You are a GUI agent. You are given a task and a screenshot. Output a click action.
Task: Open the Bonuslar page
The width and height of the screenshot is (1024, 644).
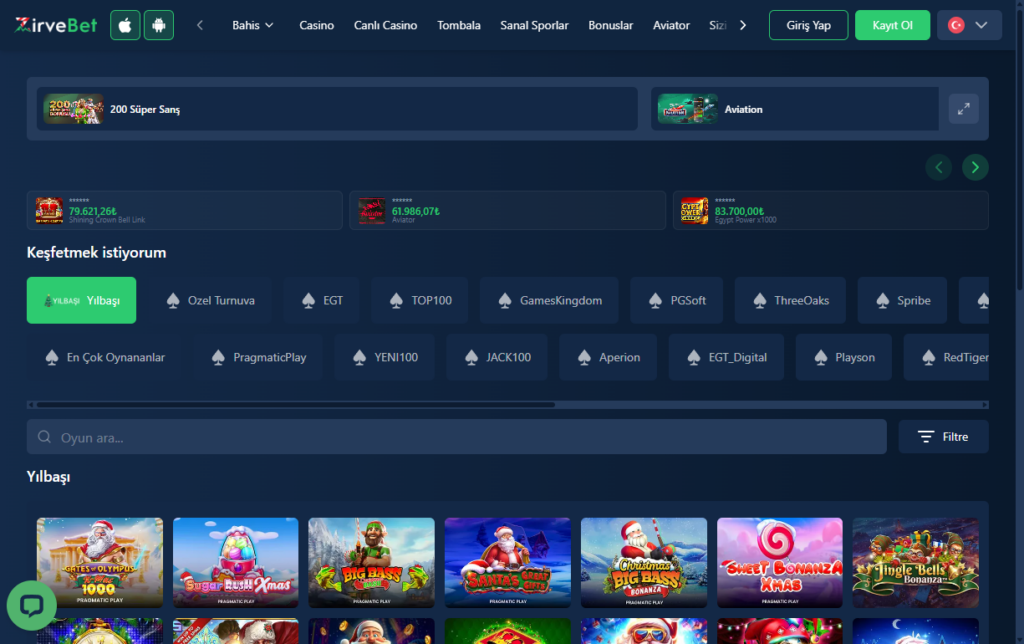coord(611,25)
